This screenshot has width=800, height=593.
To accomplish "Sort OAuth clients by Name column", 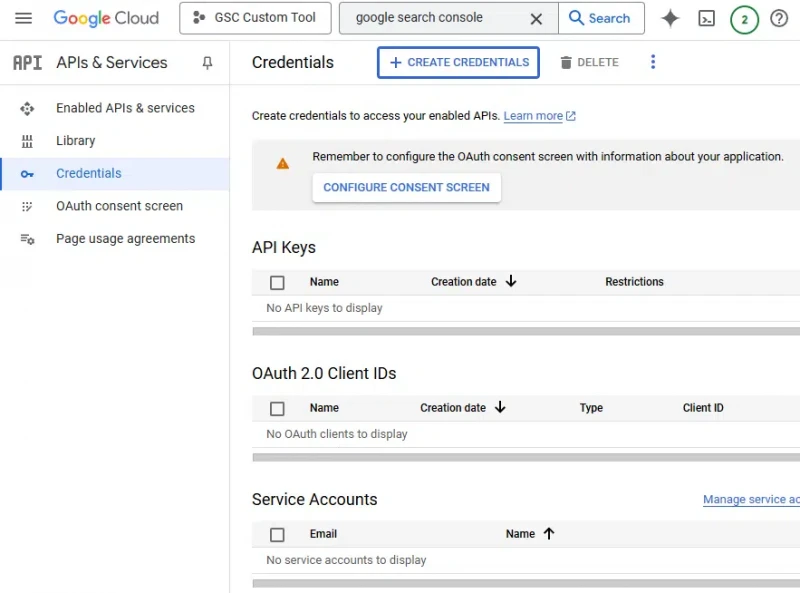I will [x=324, y=408].
